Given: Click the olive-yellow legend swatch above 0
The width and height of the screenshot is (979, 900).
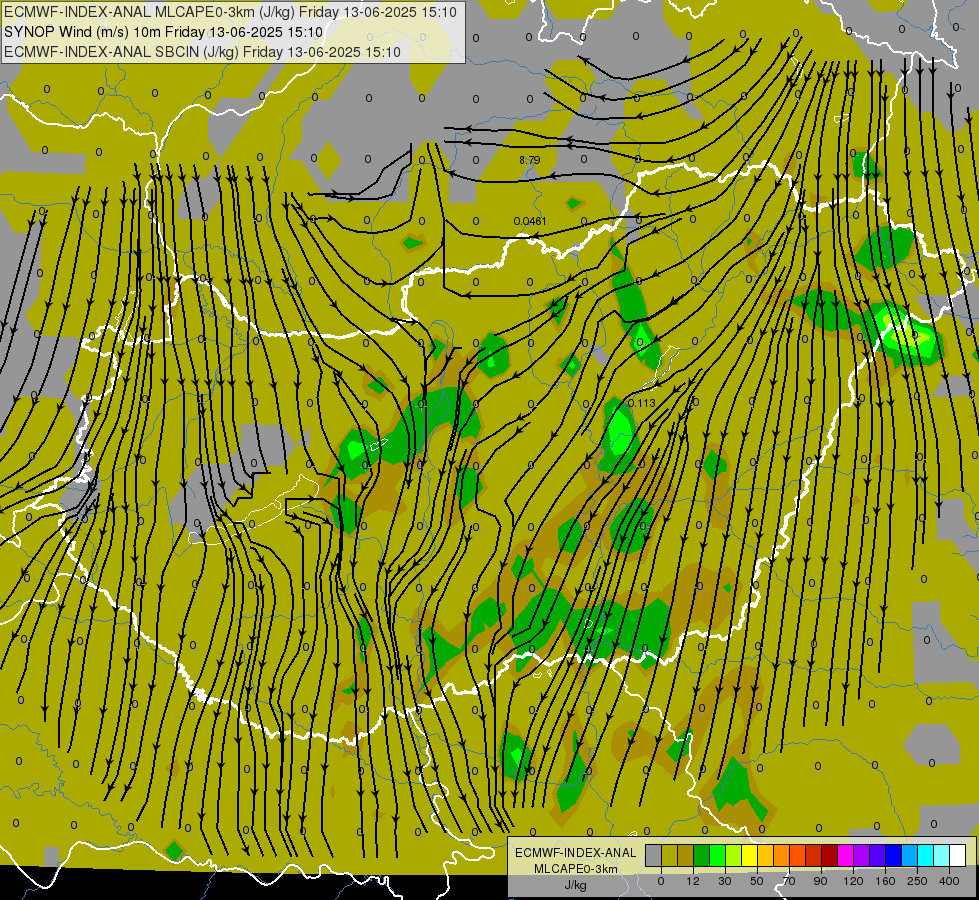Looking at the screenshot, I should [669, 855].
